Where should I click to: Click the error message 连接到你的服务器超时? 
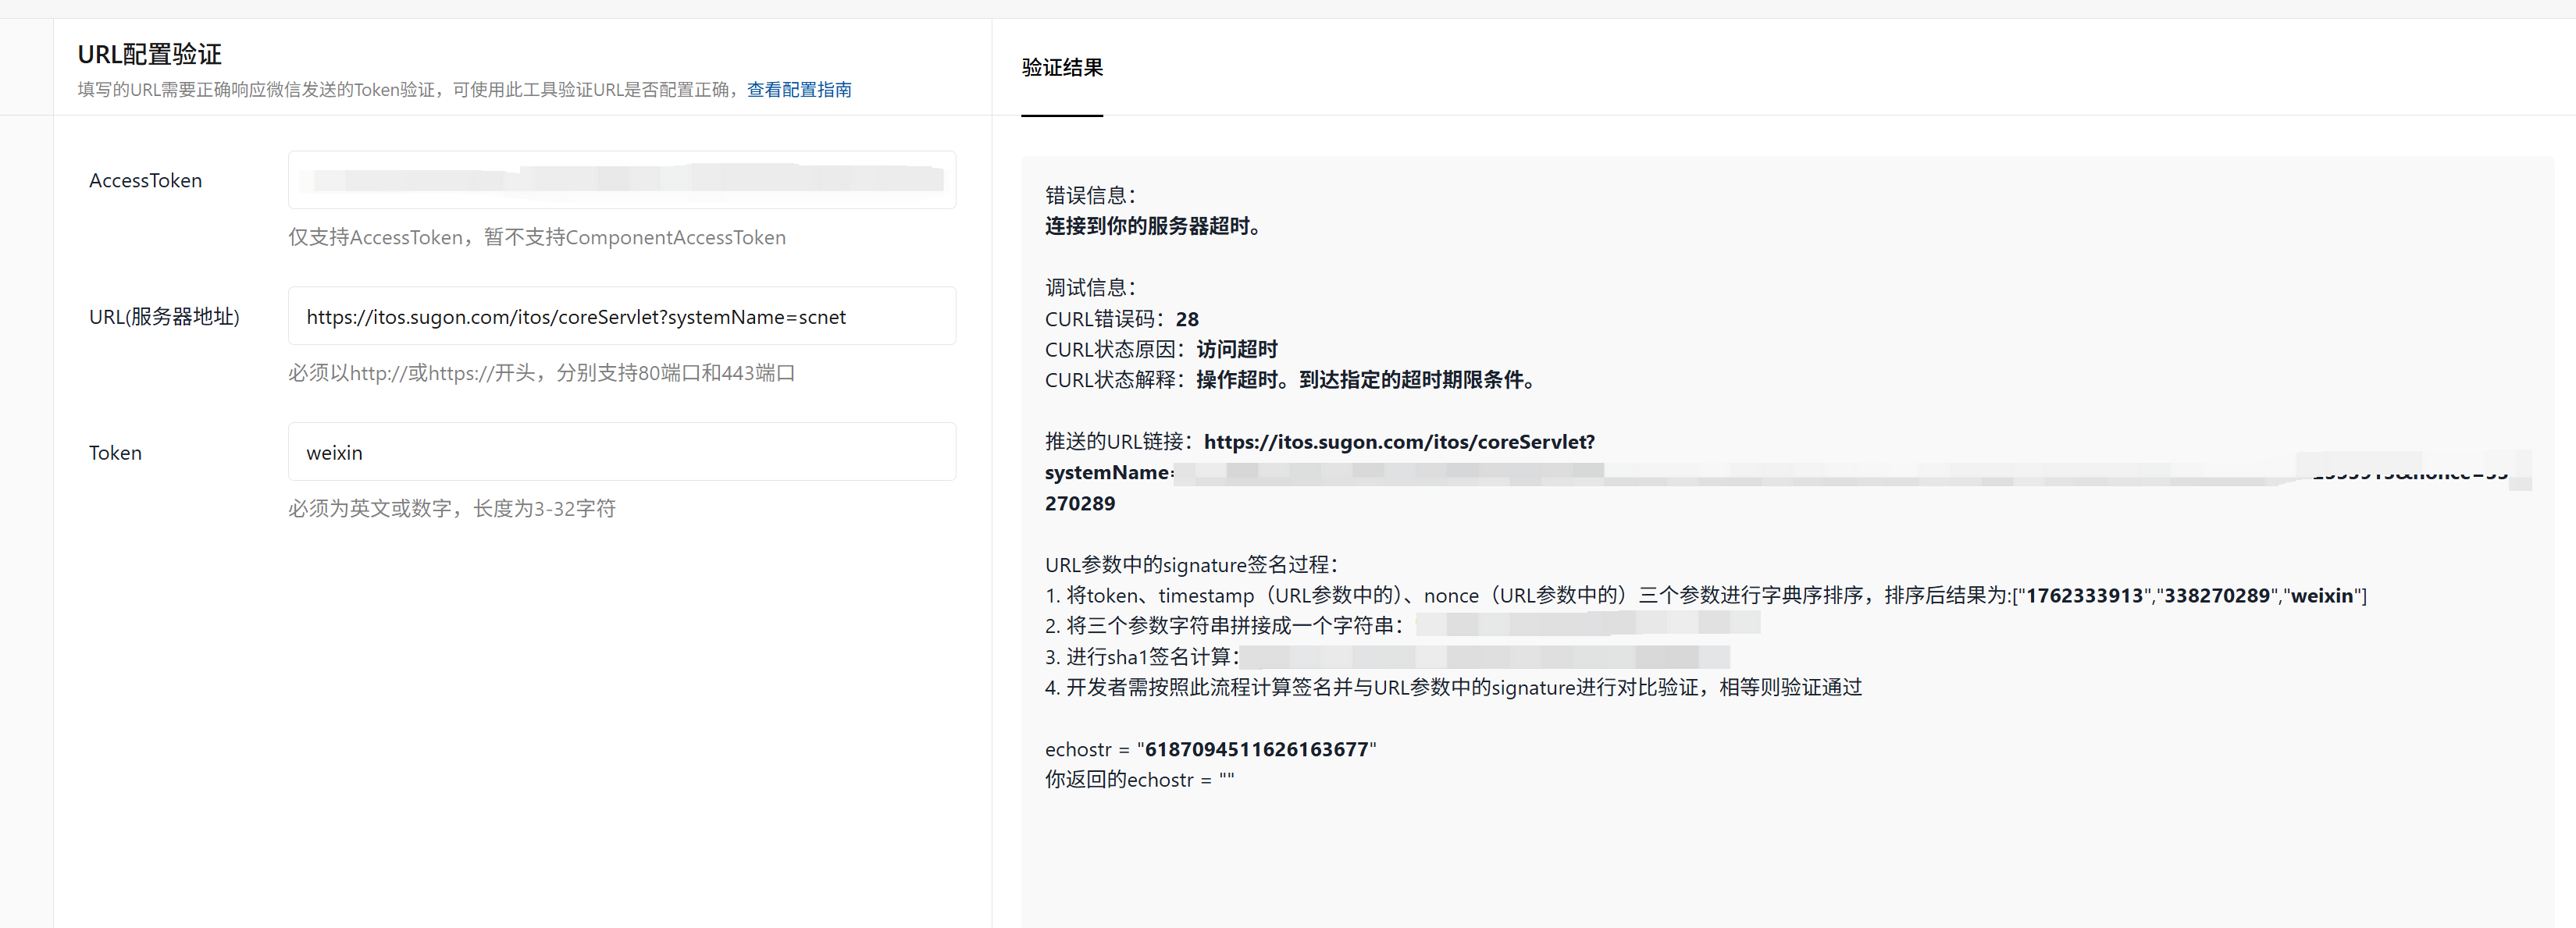1153,226
